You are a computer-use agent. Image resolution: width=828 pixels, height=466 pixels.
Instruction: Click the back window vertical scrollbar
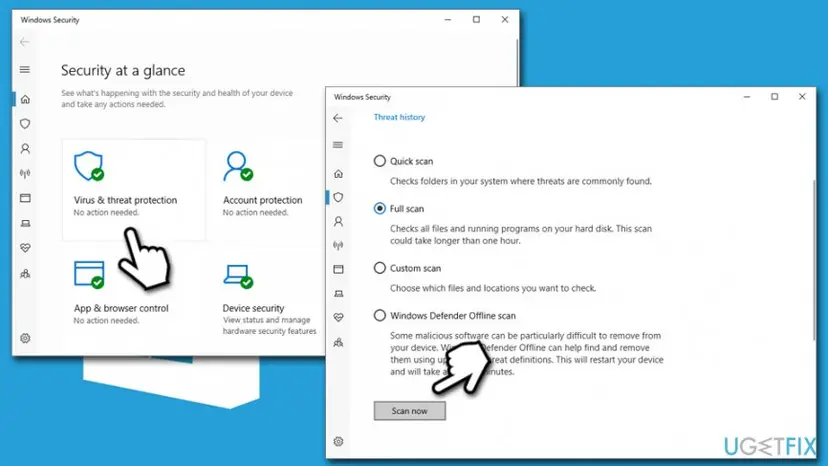[x=516, y=61]
